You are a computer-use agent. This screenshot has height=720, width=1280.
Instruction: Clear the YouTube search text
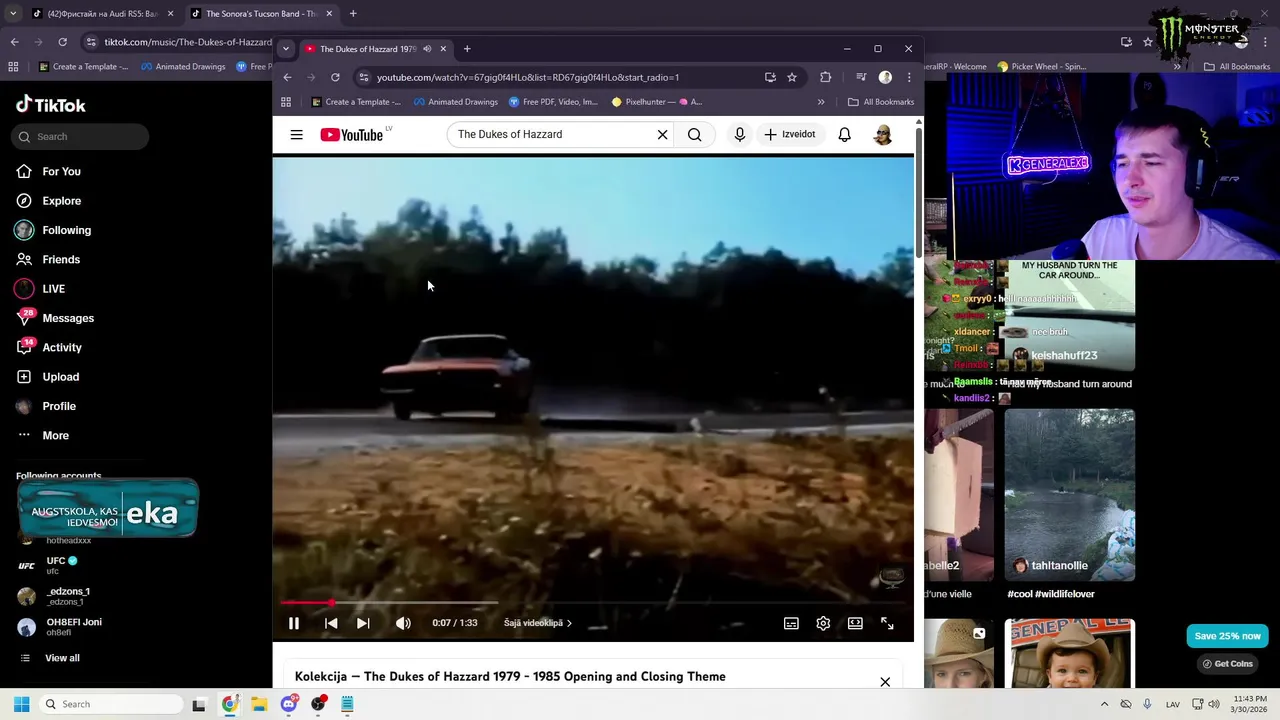coord(662,134)
